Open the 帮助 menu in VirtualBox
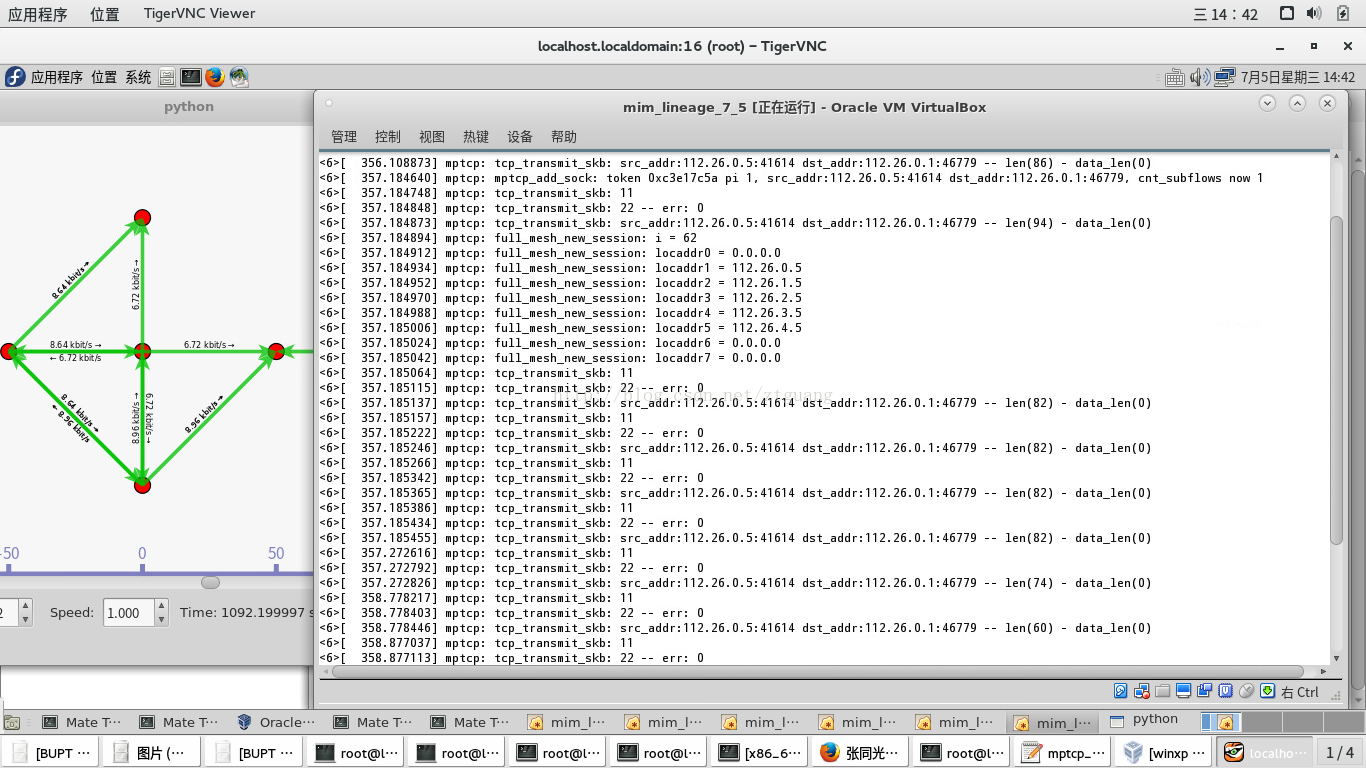This screenshot has width=1366, height=768. 564,137
